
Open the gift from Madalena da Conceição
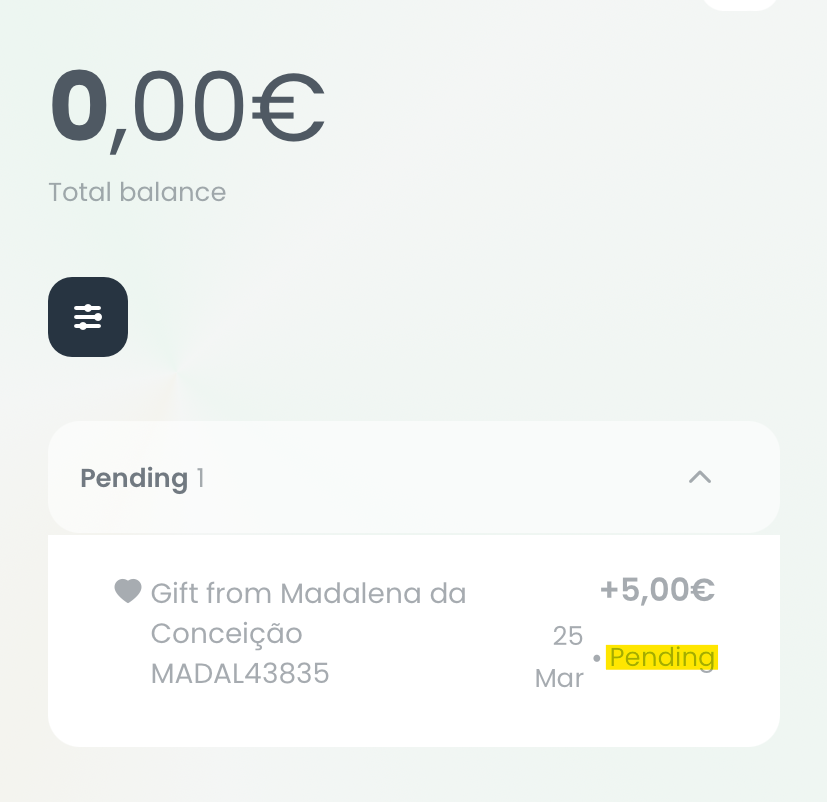[x=308, y=613]
